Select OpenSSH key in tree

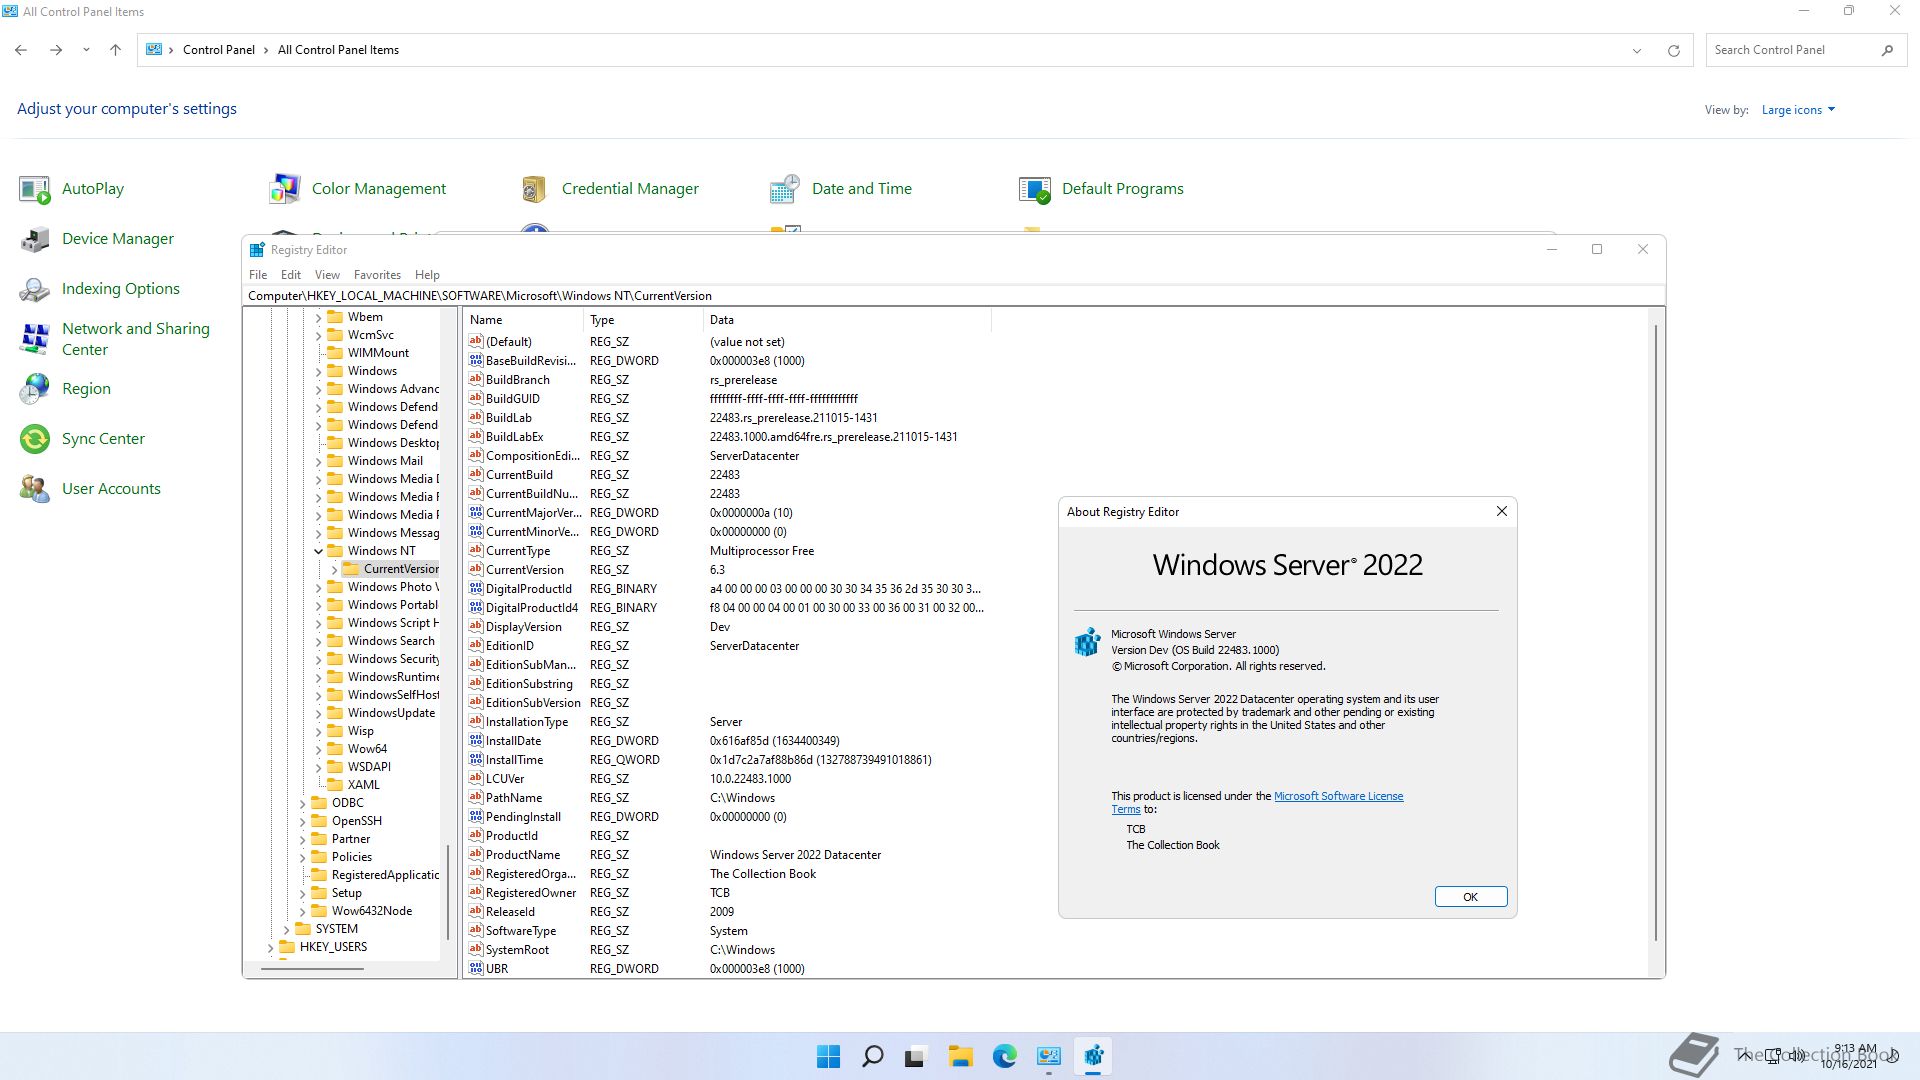coord(357,821)
